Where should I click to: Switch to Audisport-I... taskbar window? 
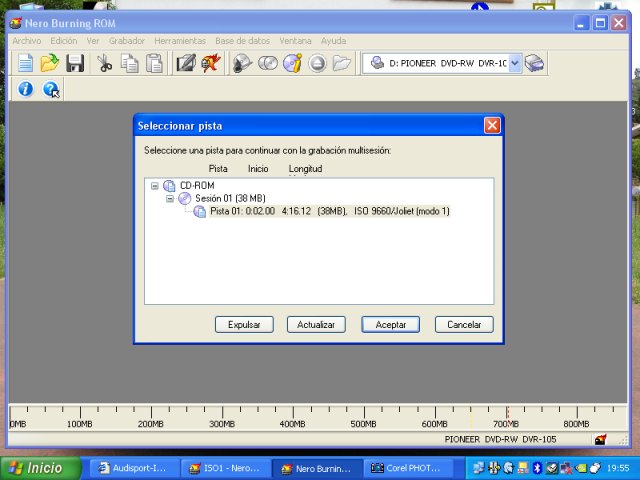click(134, 468)
